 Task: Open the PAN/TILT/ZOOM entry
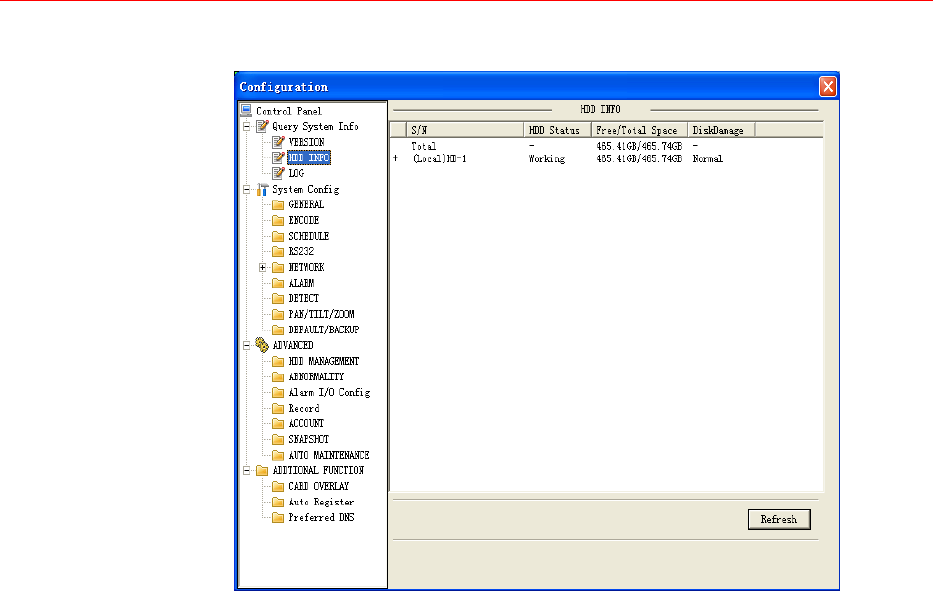coord(321,314)
